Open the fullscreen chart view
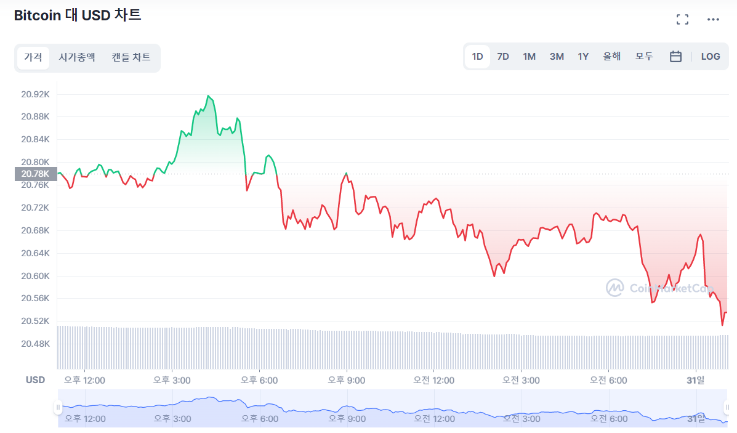The width and height of the screenshot is (737, 433). coord(682,19)
